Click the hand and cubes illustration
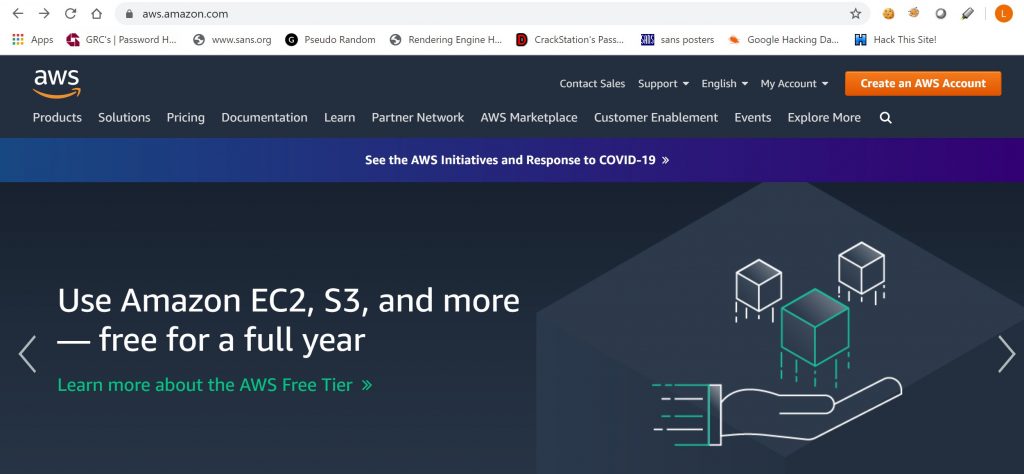The width and height of the screenshot is (1024, 474). pos(777,344)
